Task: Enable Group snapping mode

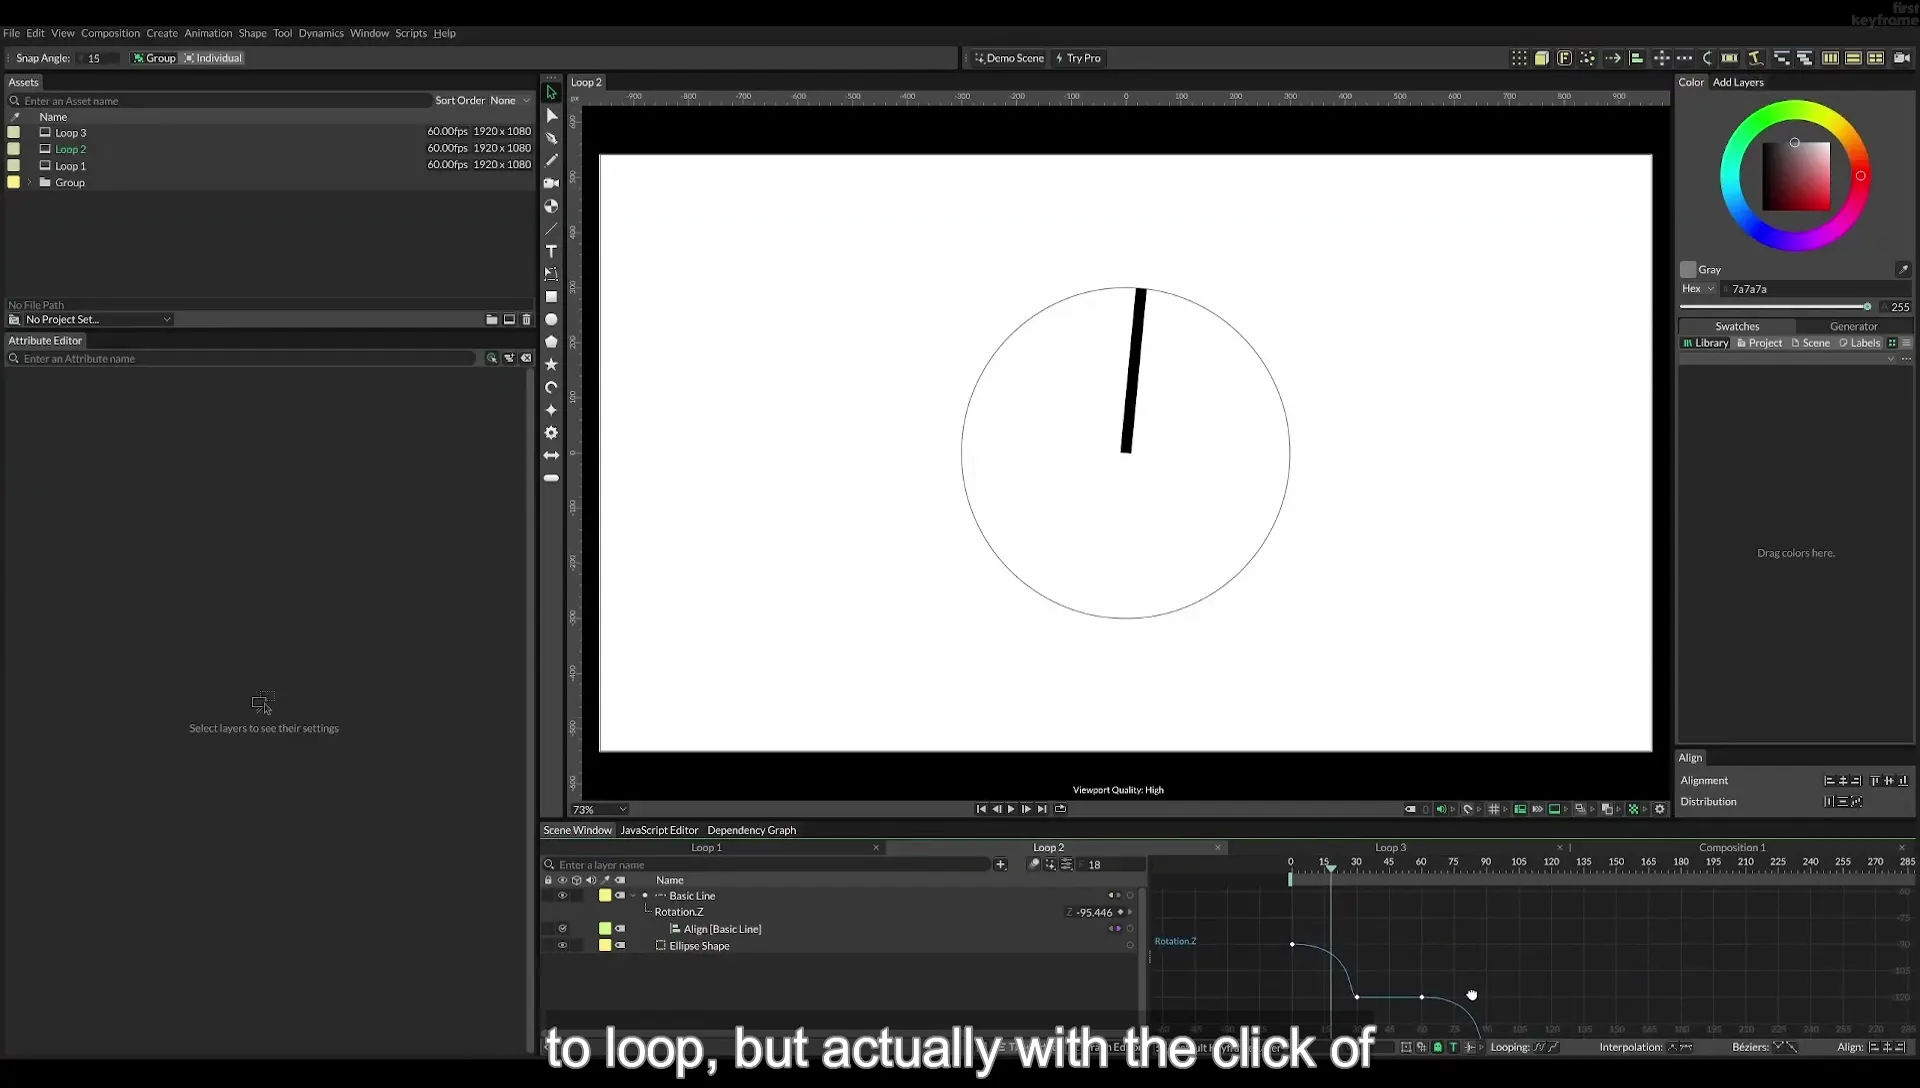Action: point(154,58)
